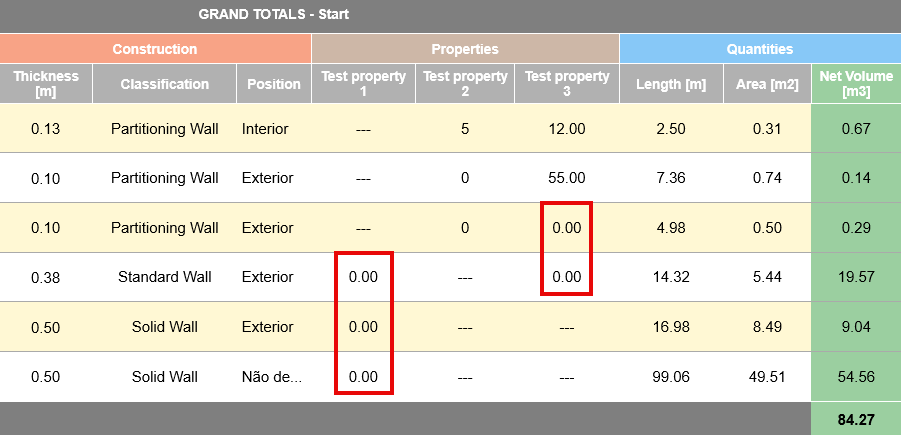
Task: Click the Quantities group header
Action: coord(760,48)
